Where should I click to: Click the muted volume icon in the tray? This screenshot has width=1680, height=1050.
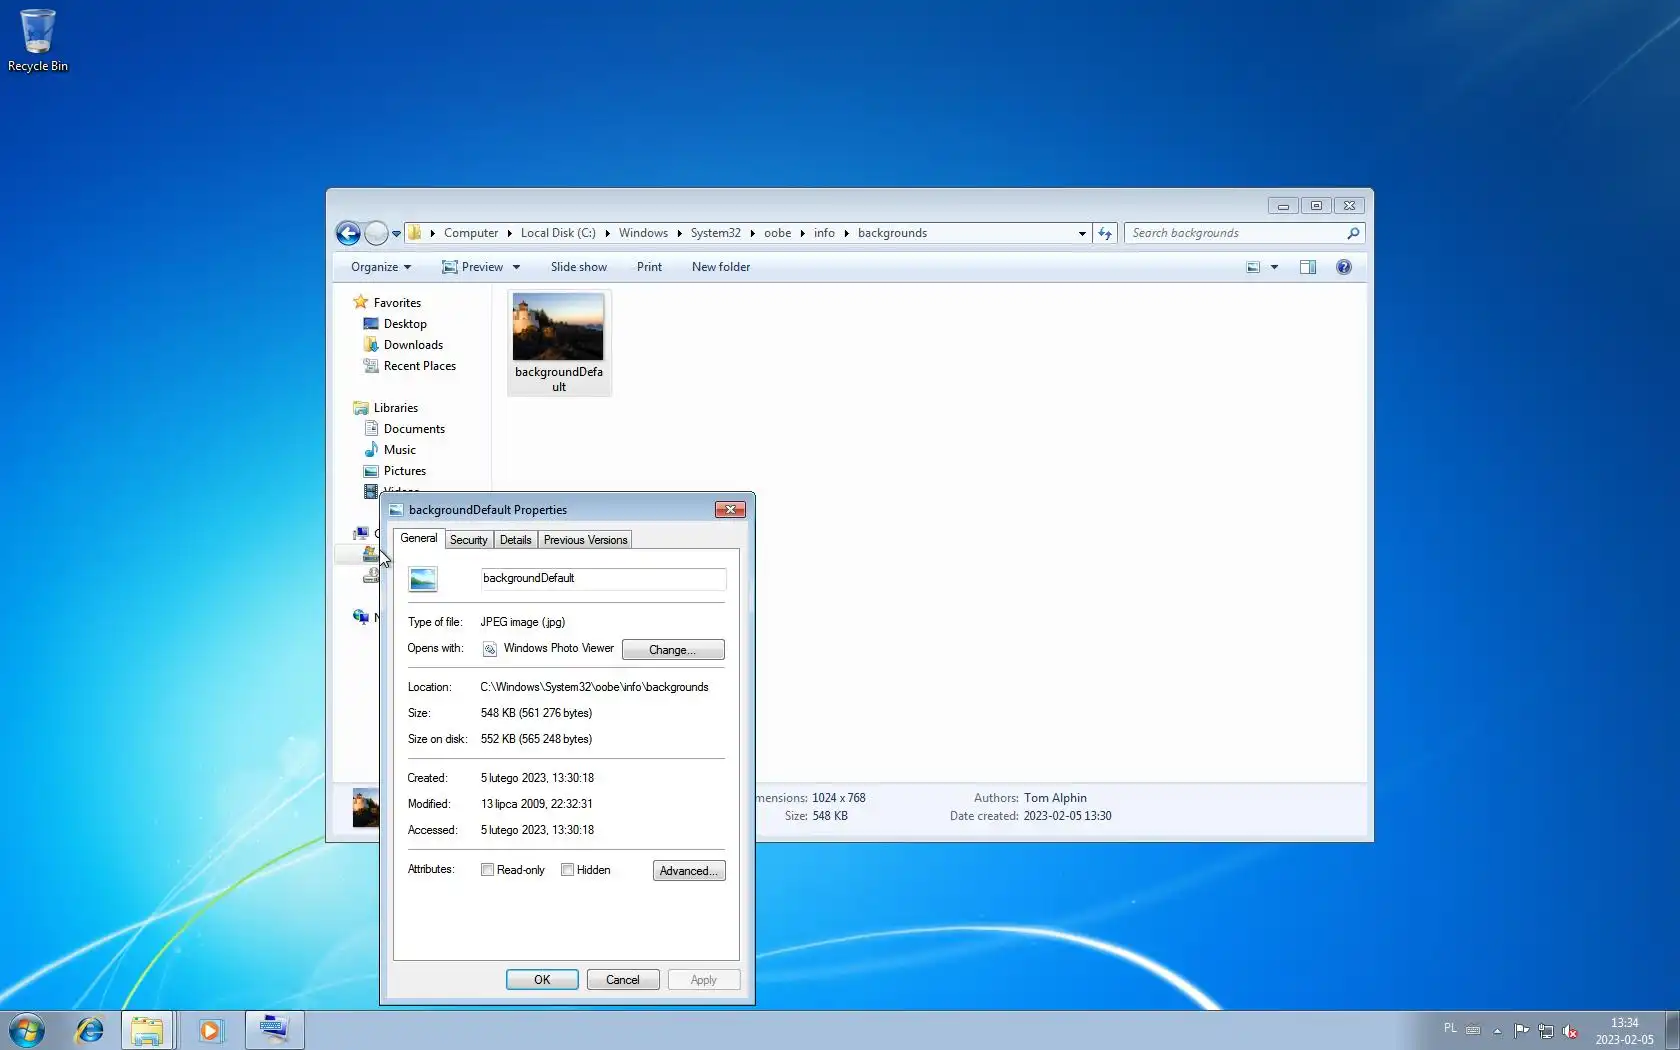coord(1570,1030)
